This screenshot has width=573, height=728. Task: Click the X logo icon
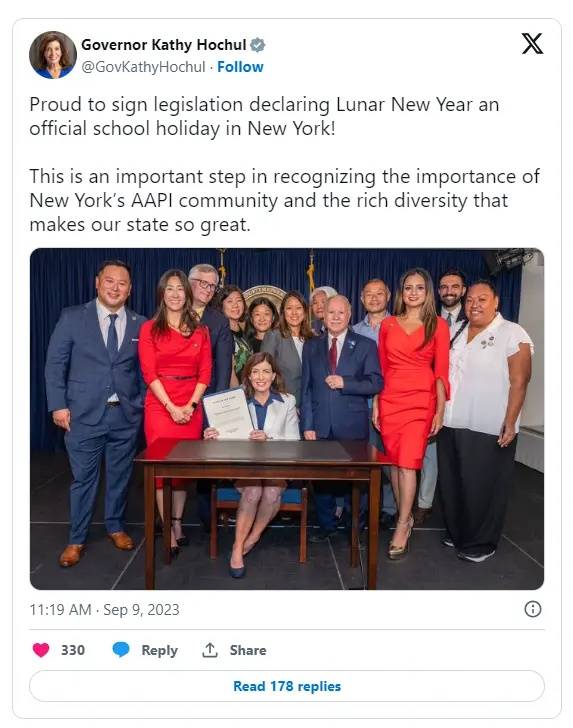tap(532, 44)
